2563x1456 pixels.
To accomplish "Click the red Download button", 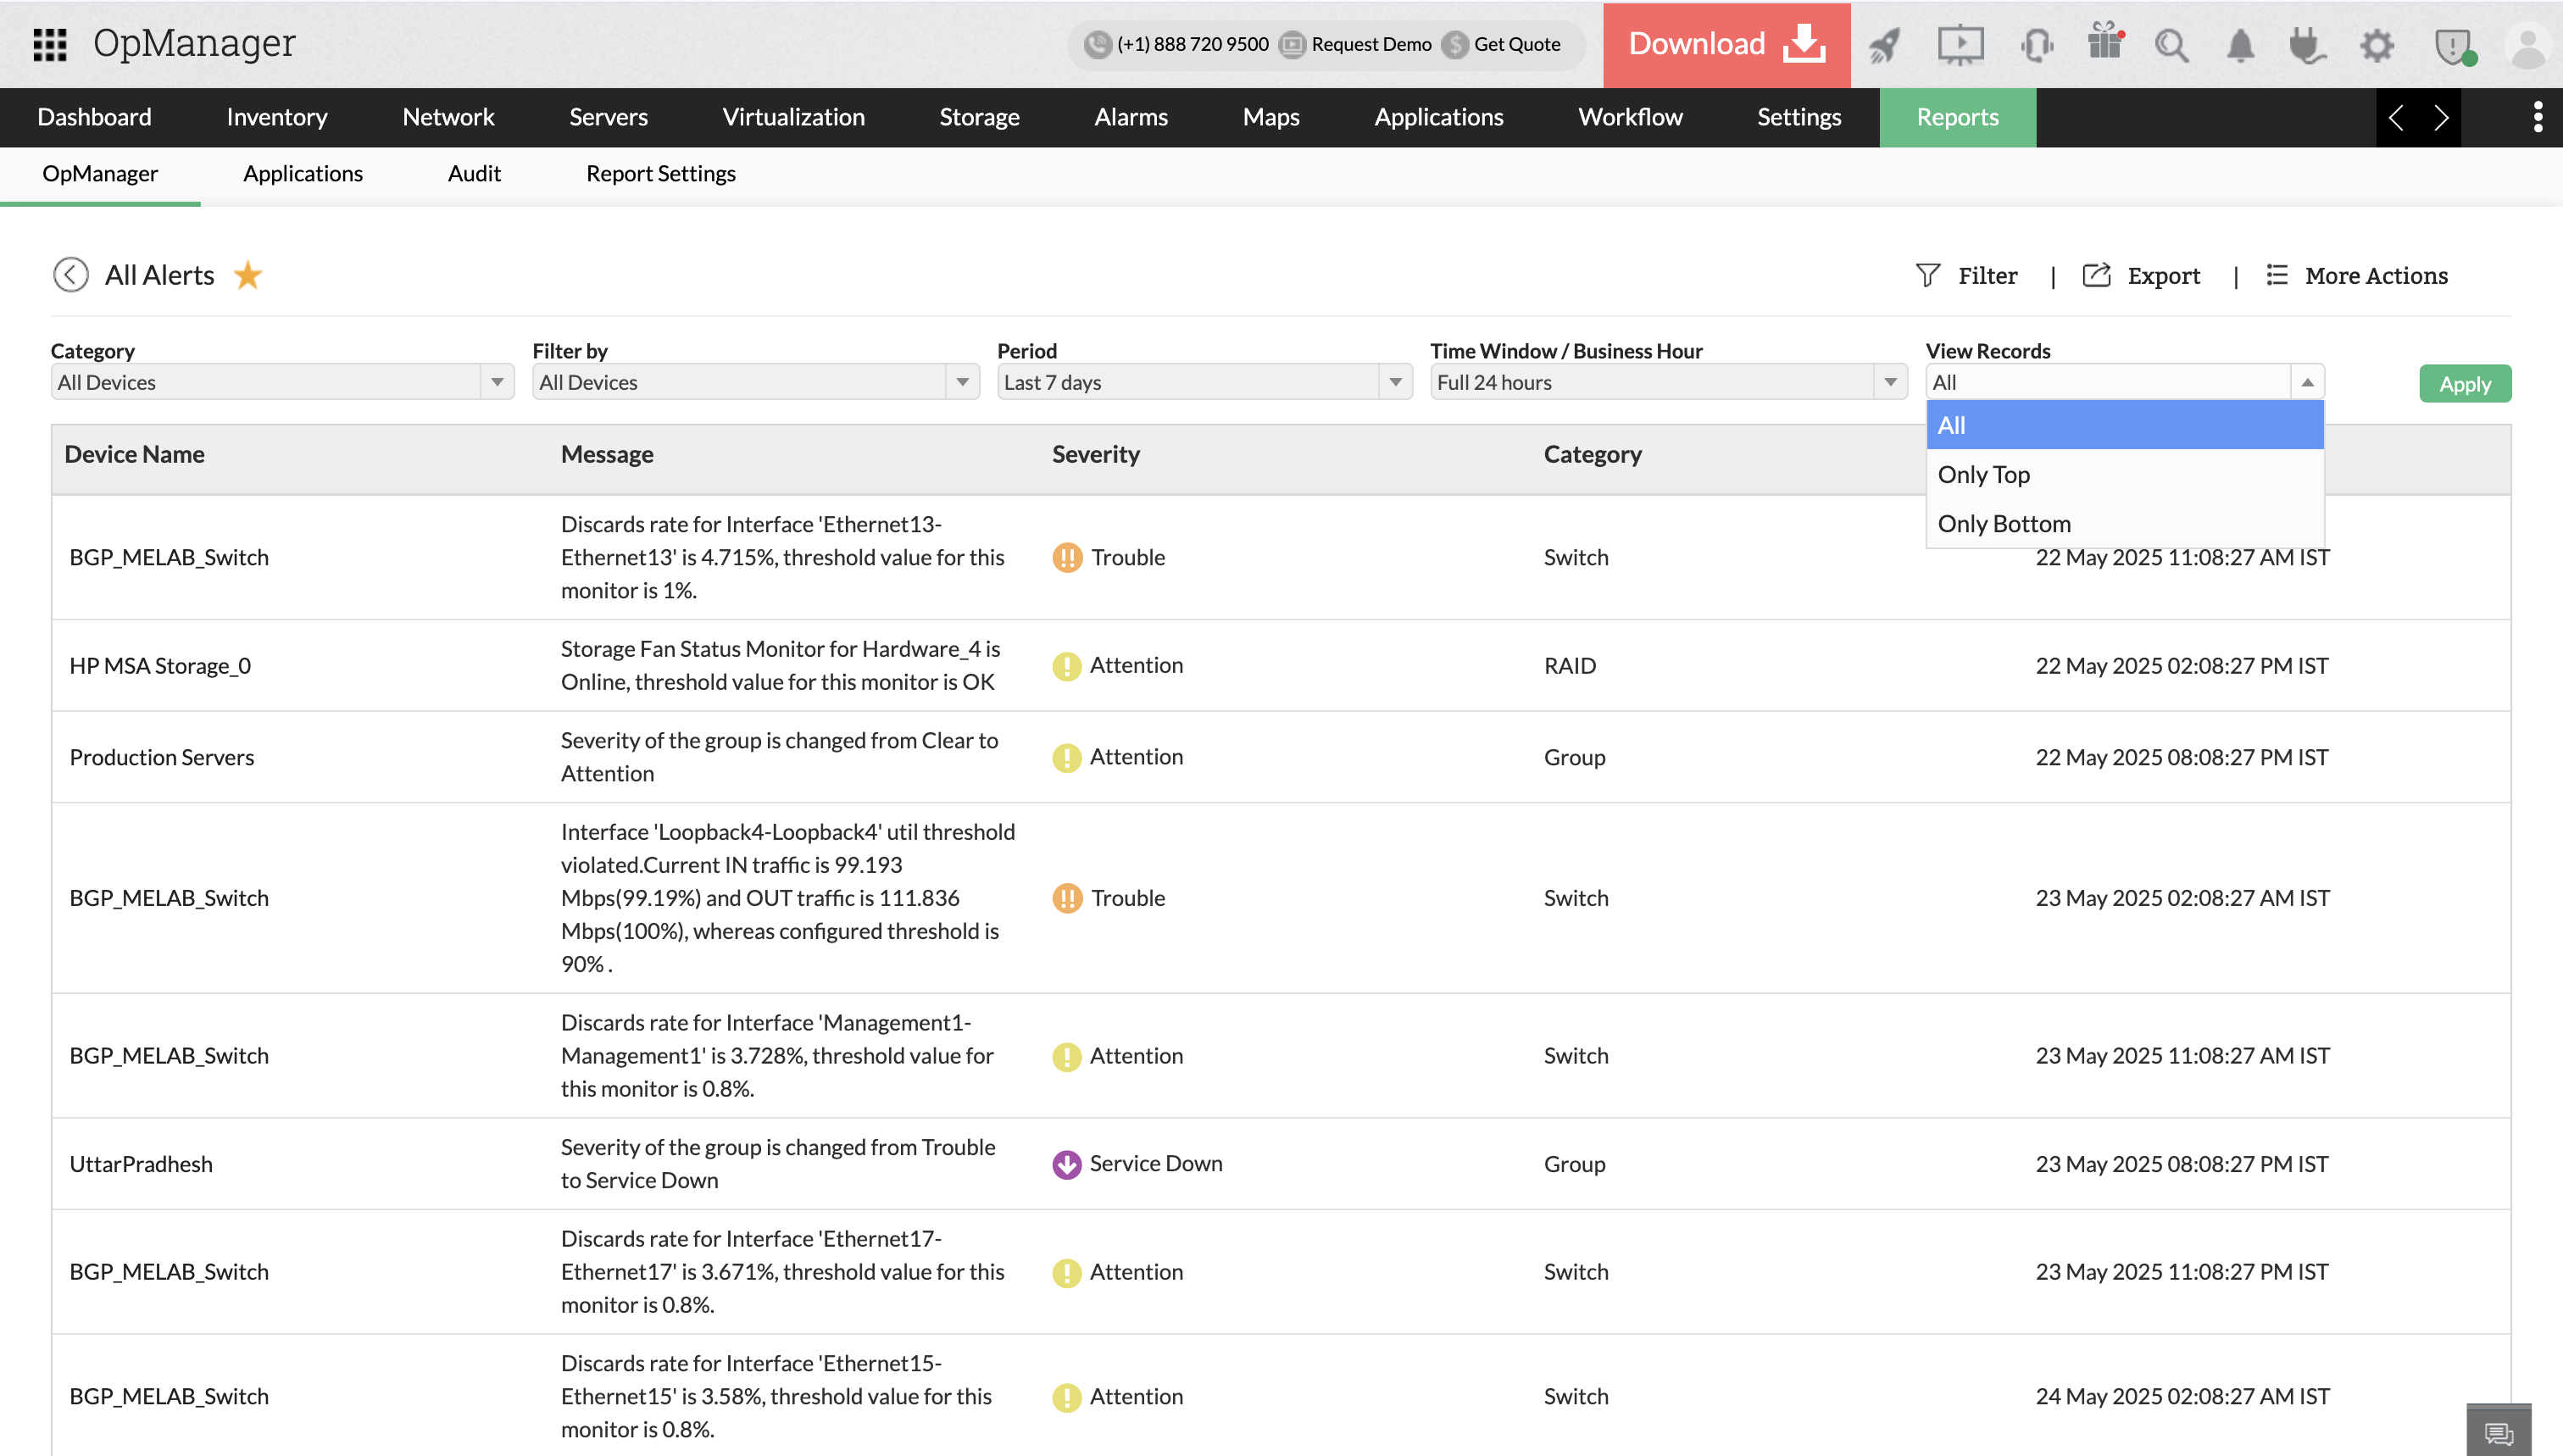I will point(1726,44).
